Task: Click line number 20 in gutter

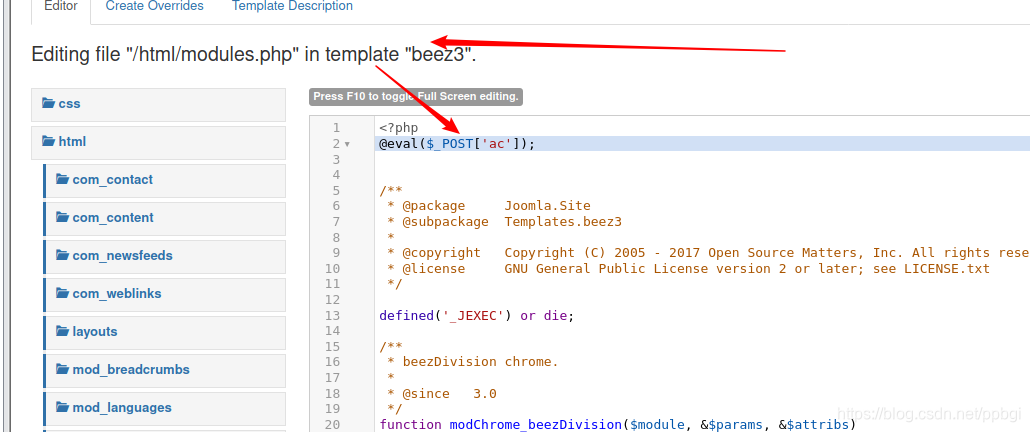Action: tap(332, 425)
